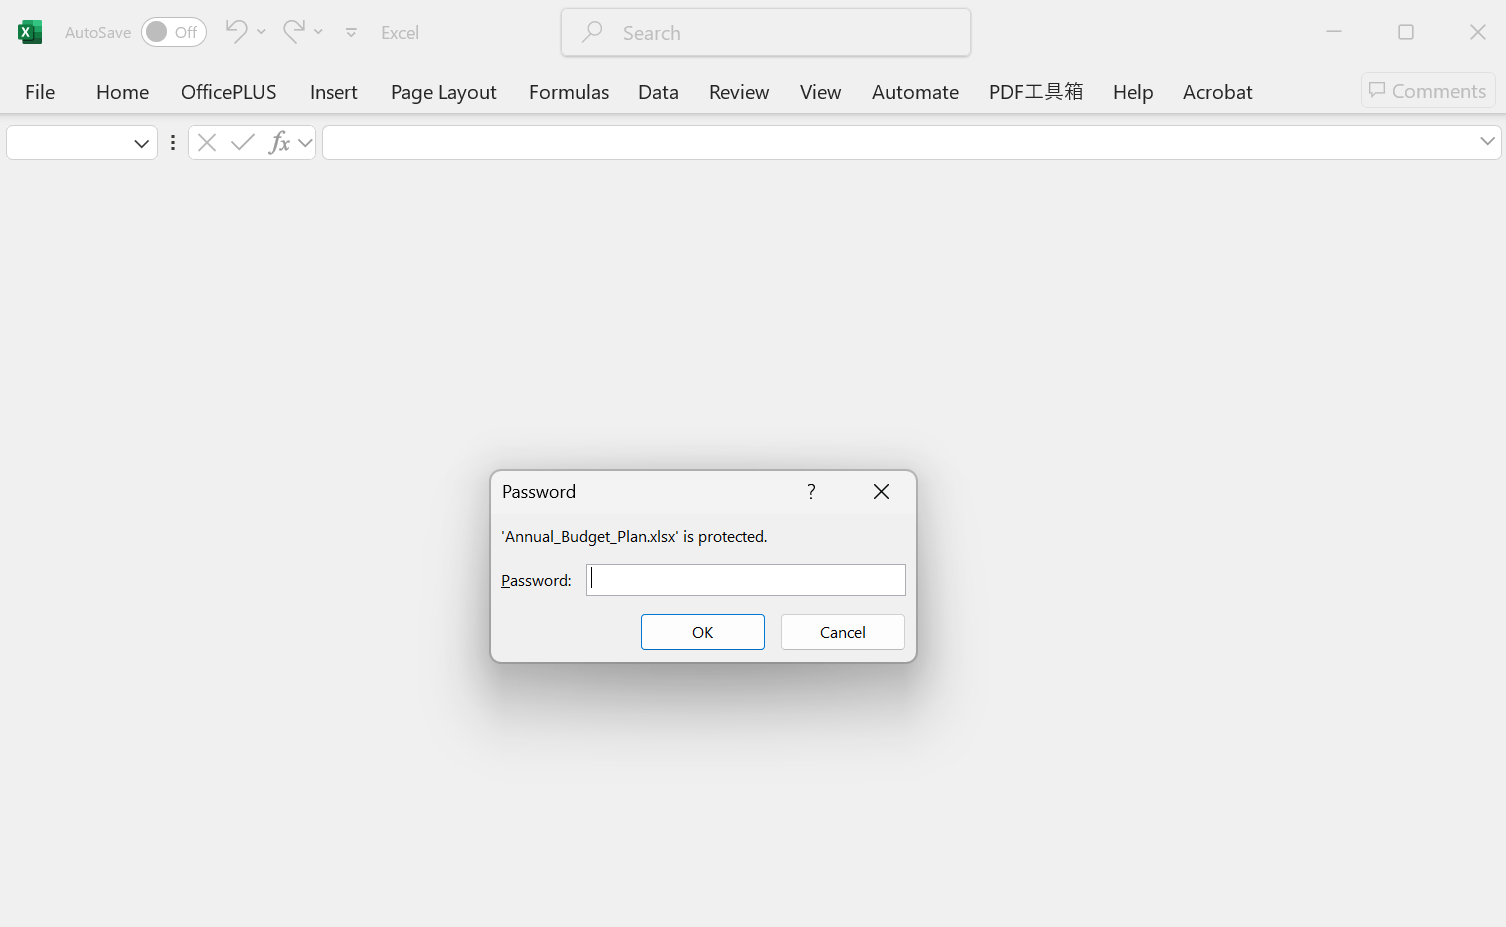Click the Insert Function fx icon
Screen dimensions: 1506x927
[279, 143]
